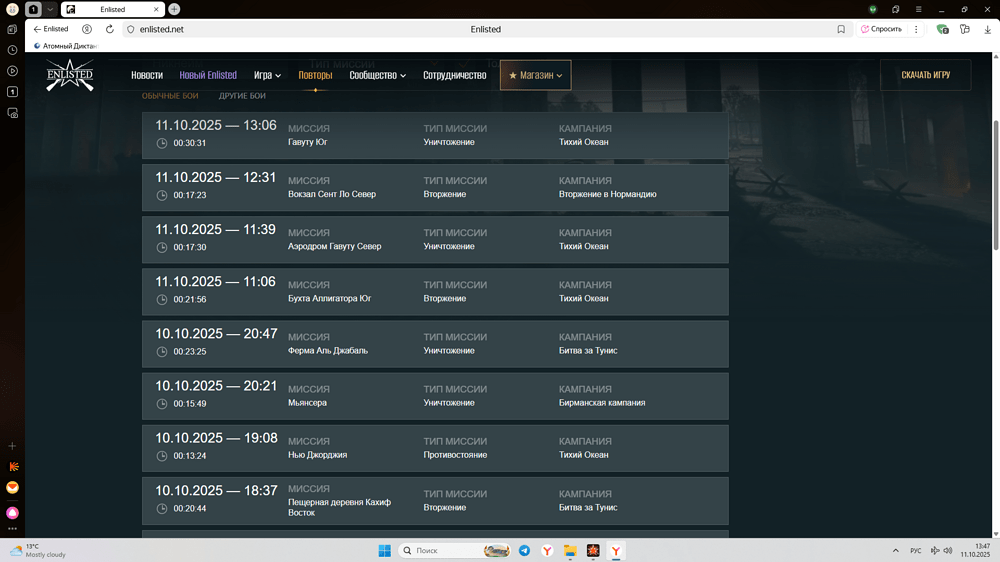Screen dimensions: 1000x562
Task: Switch to the ДРУГИЕ БОИ tab
Action: click(x=242, y=96)
